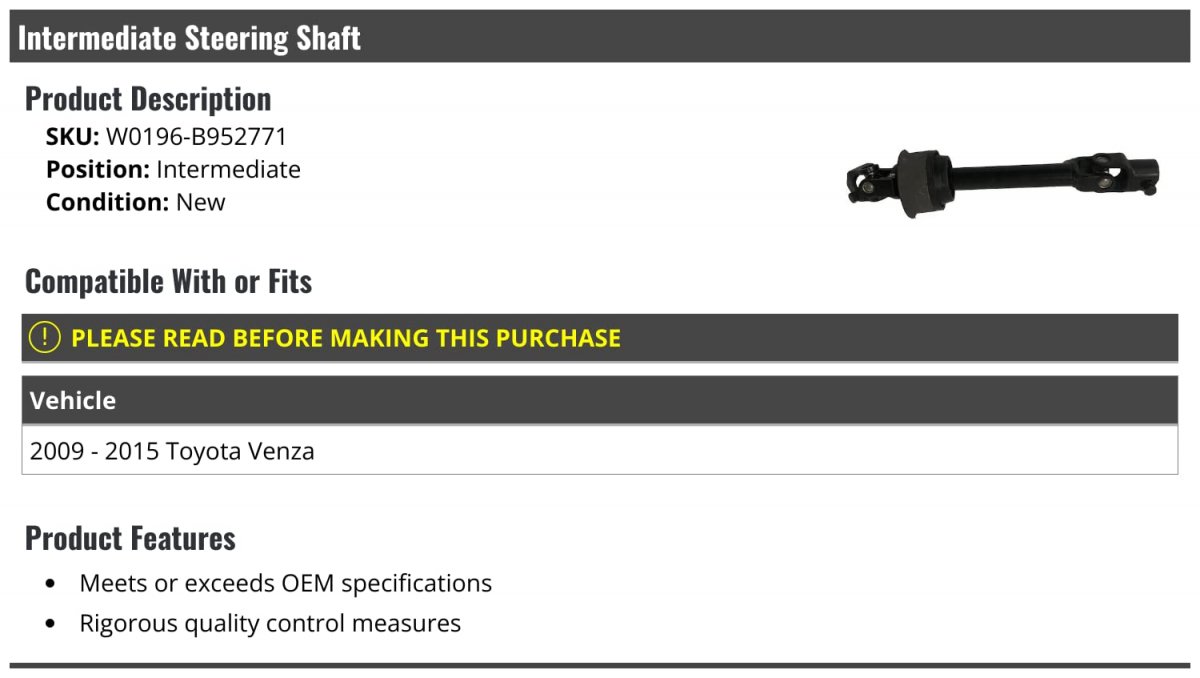Select the Intermediate Steering Shaft title bar
Screen dimensions: 1200x678
pos(600,37)
